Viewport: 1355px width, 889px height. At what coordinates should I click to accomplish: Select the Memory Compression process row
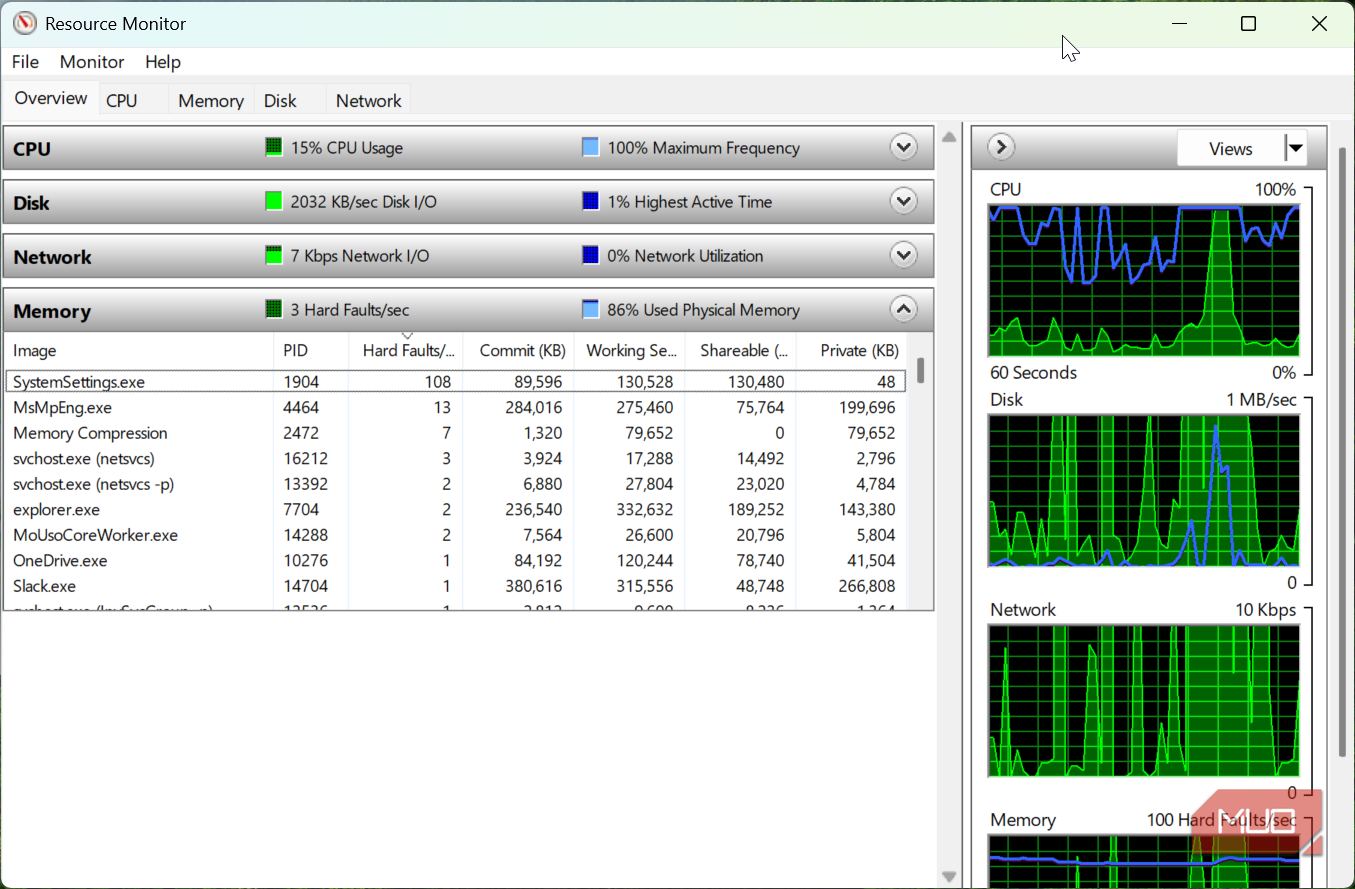coord(455,433)
